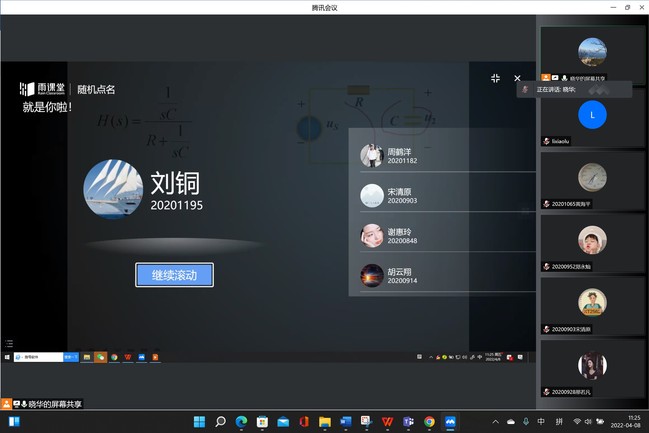Exit fullscreen in the random roll-call window
This screenshot has height=433, width=649.
pyautogui.click(x=495, y=78)
